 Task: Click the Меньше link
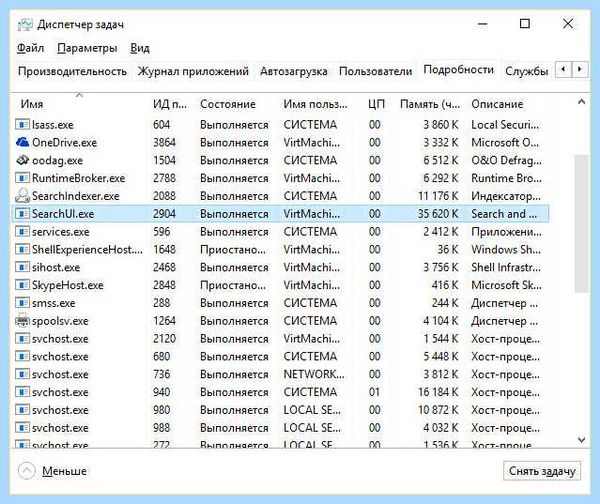point(64,471)
